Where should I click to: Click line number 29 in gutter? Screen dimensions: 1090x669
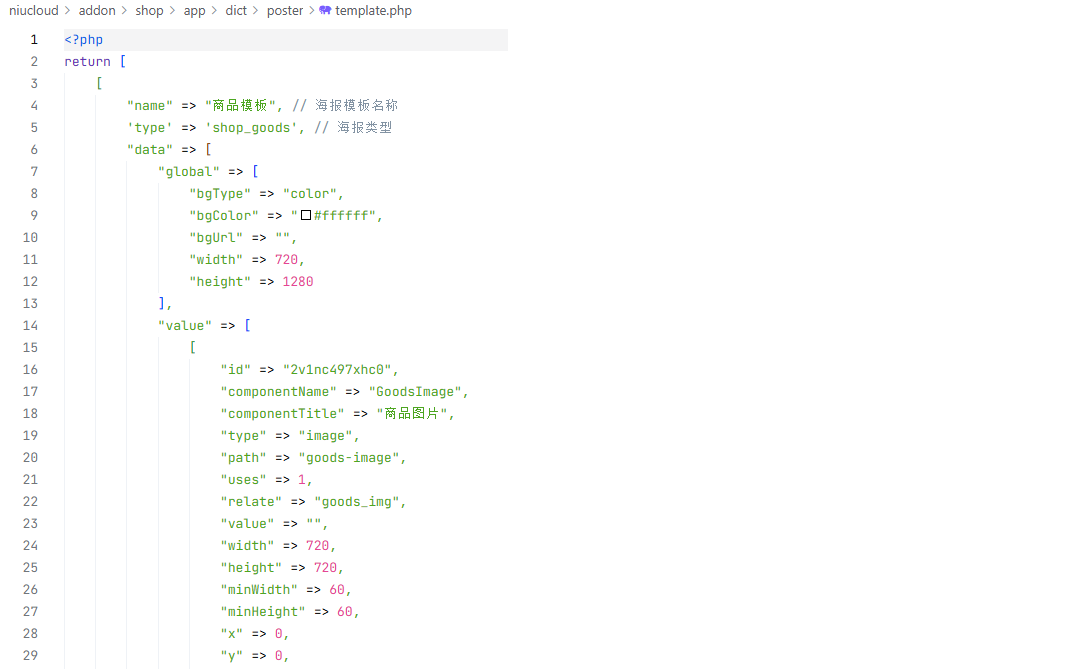[x=30, y=656]
